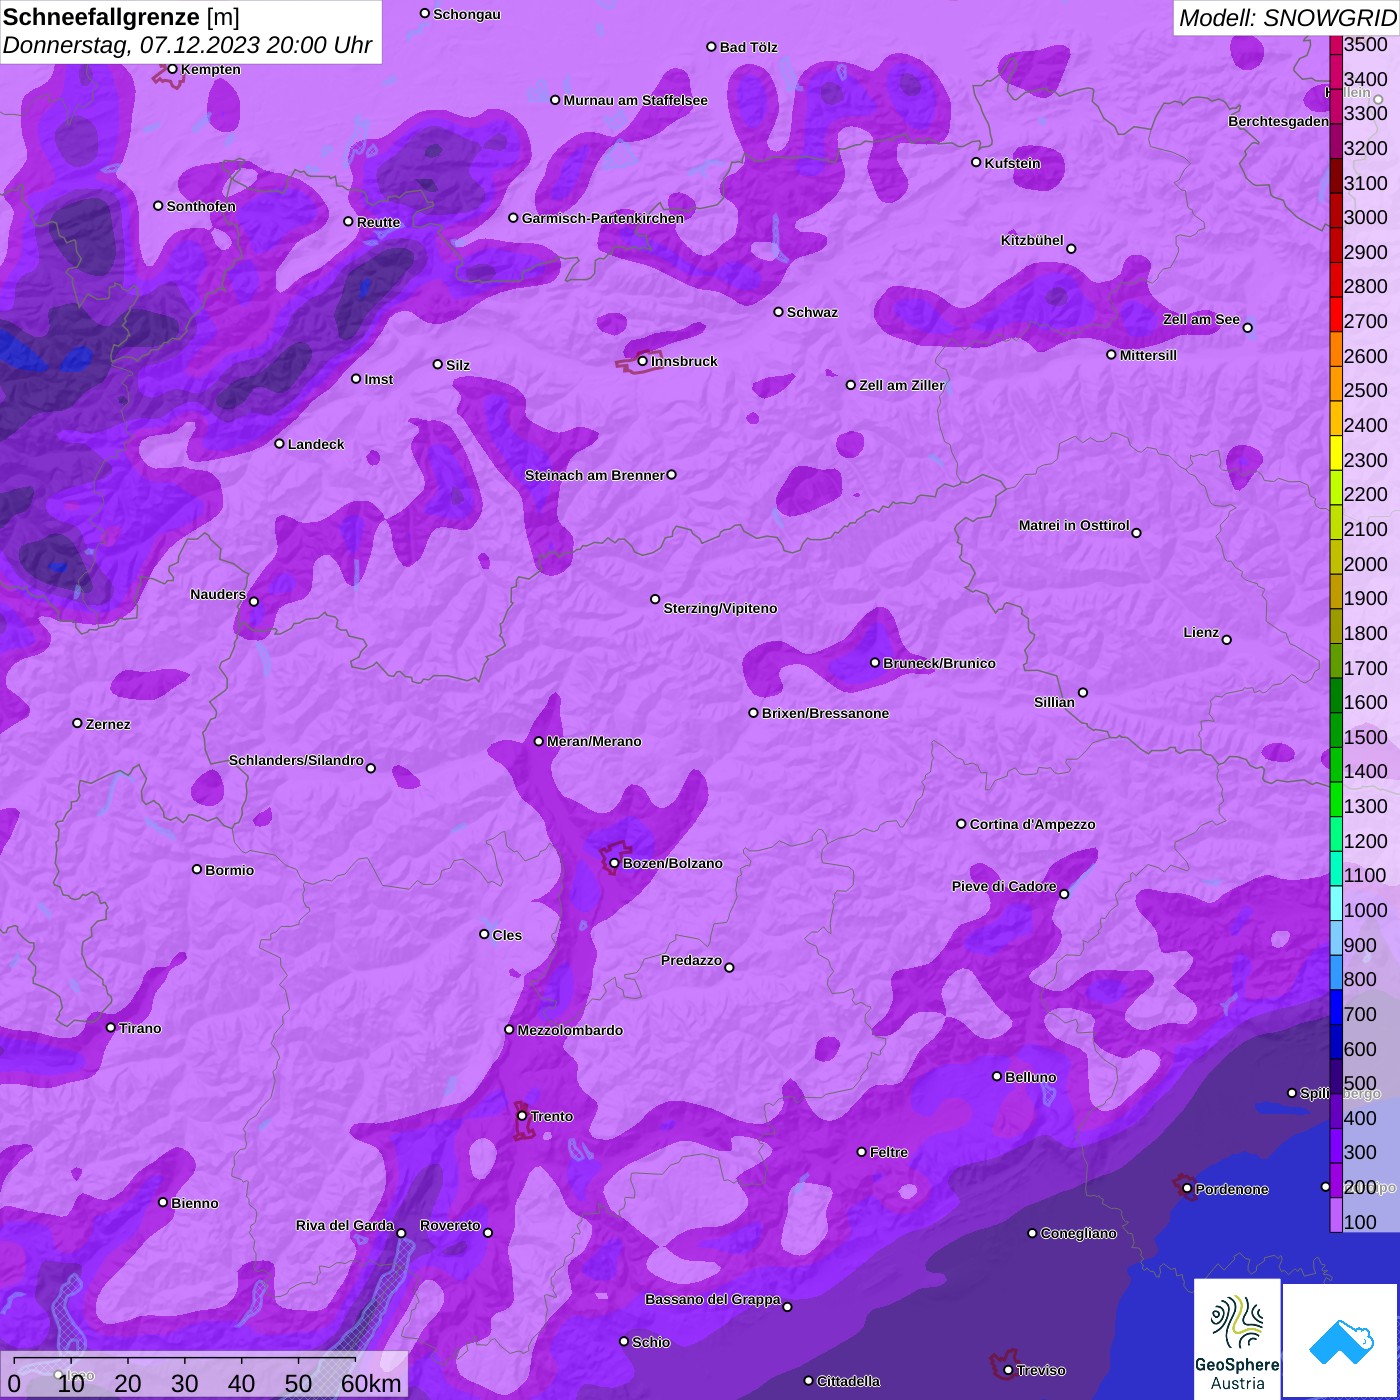Select the Berchtesgaden label
Viewport: 1400px width, 1400px height.
pos(1278,121)
